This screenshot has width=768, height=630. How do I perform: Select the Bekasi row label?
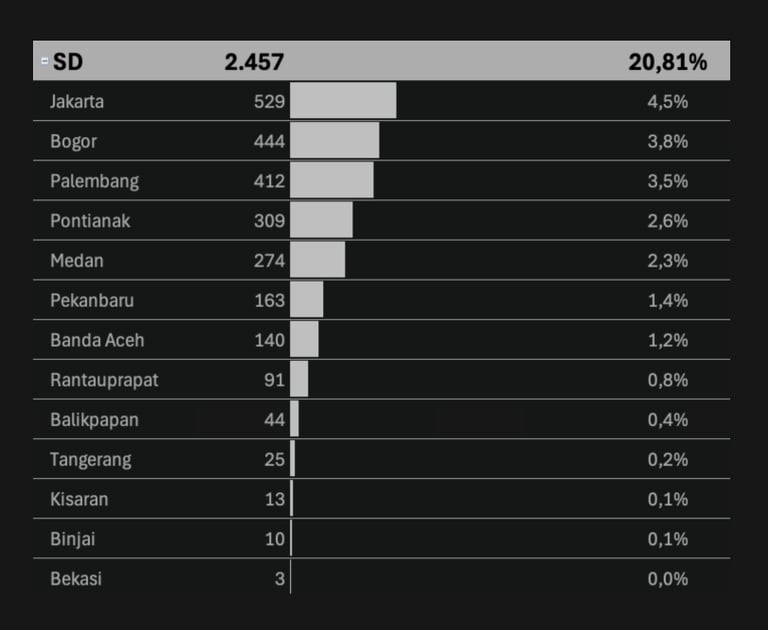pyautogui.click(x=76, y=579)
